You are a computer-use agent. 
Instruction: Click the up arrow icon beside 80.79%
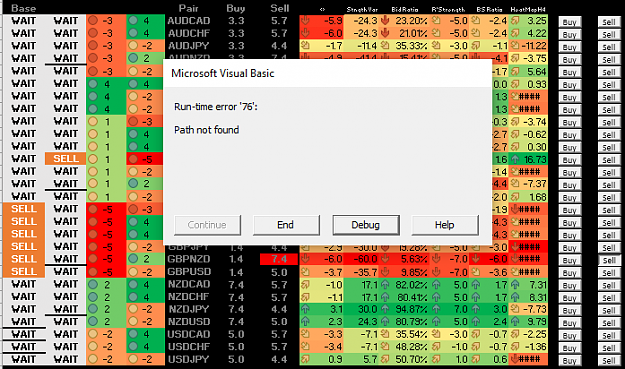(x=385, y=322)
